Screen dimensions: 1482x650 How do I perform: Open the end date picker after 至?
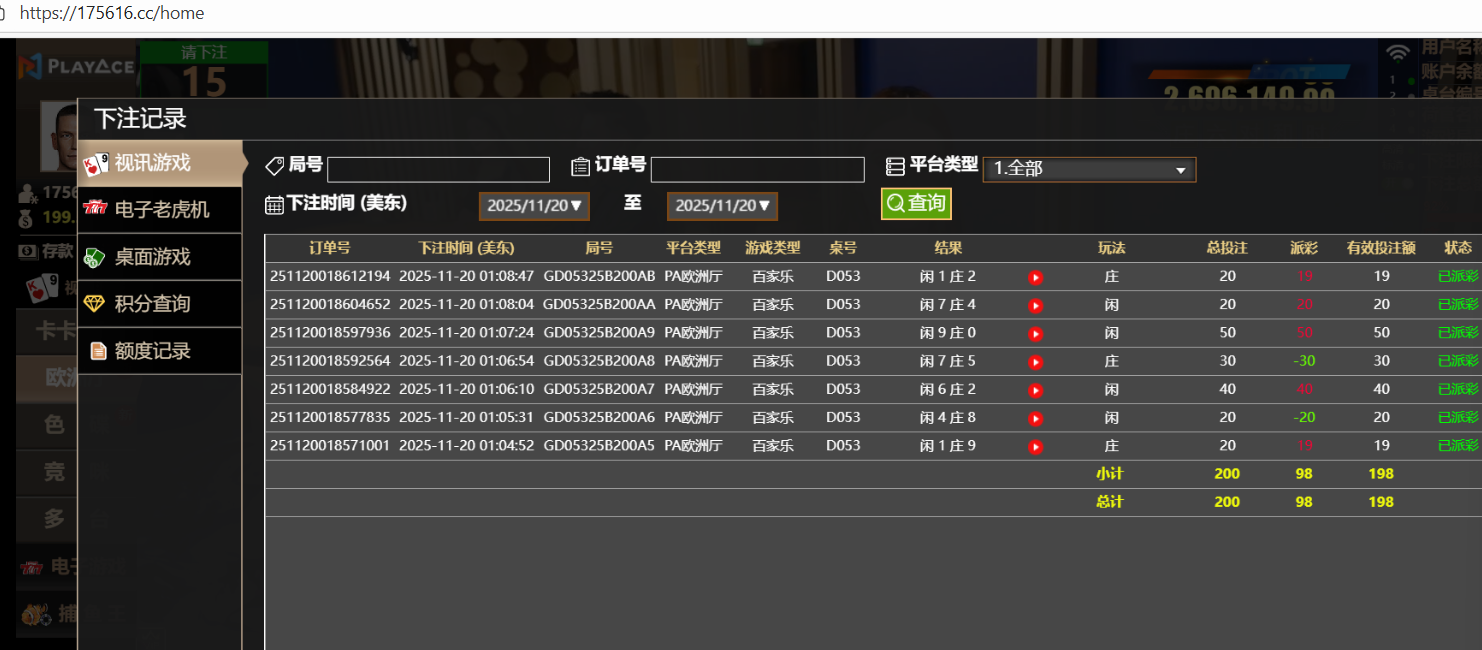click(x=722, y=206)
